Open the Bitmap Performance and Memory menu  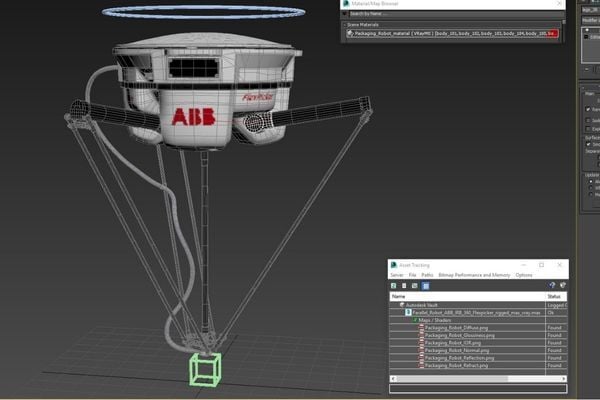point(473,274)
